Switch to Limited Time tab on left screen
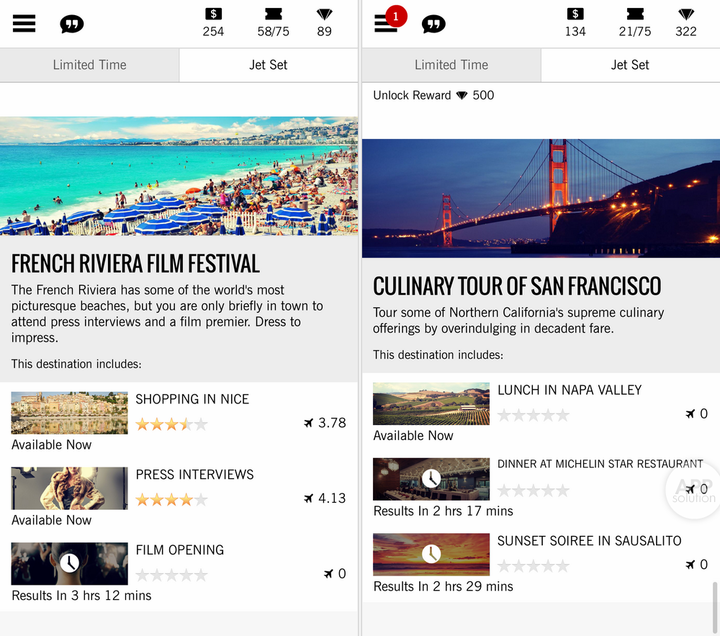 [90, 65]
